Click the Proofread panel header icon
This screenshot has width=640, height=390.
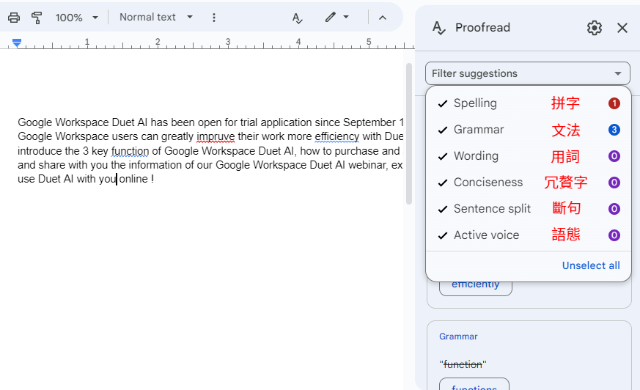[439, 28]
